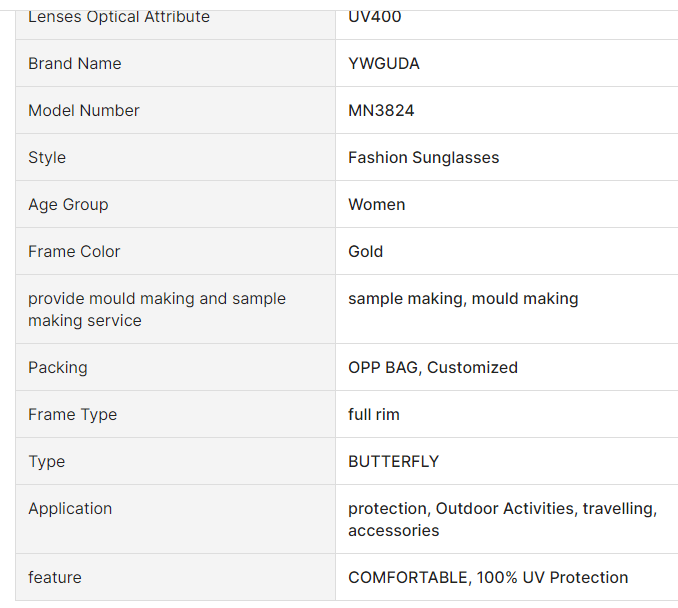Click the Frame Type label
This screenshot has height=608, width=678.
[72, 415]
